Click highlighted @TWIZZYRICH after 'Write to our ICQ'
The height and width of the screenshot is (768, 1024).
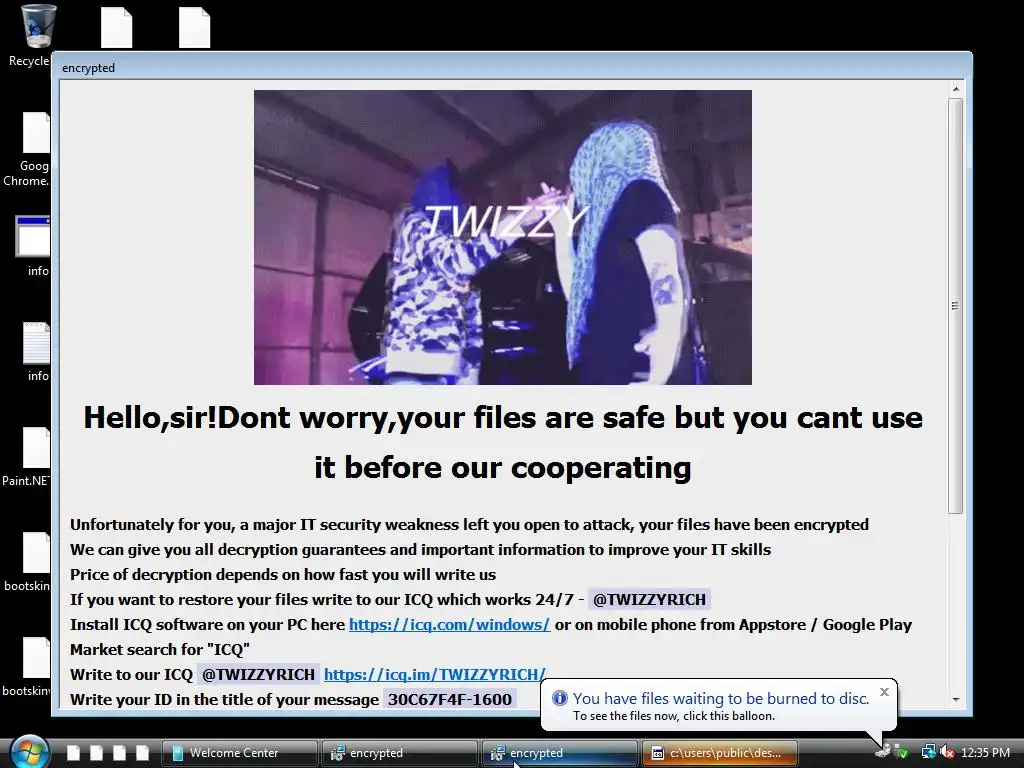pos(258,674)
